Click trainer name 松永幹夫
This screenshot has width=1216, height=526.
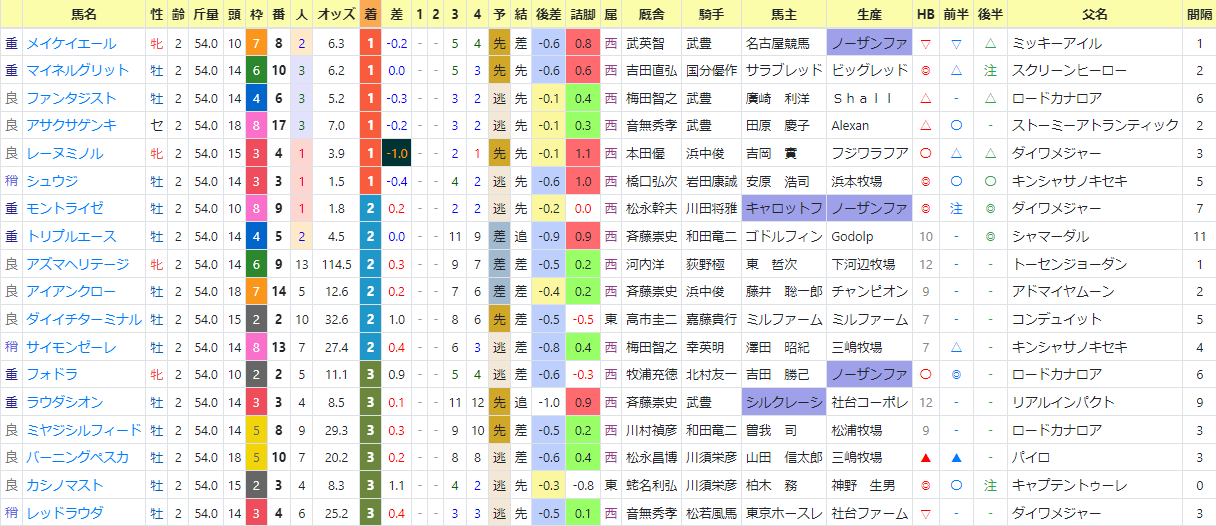(x=651, y=208)
